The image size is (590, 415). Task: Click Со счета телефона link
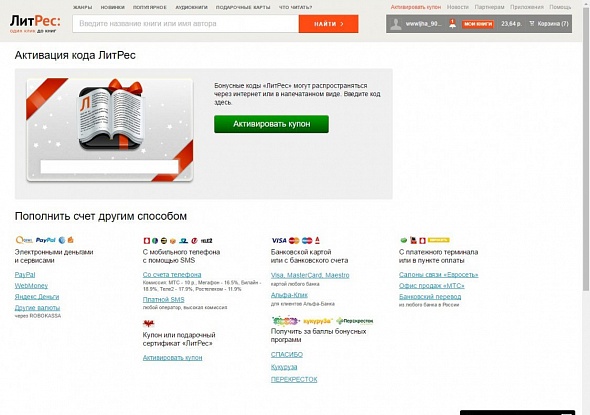[x=172, y=275]
